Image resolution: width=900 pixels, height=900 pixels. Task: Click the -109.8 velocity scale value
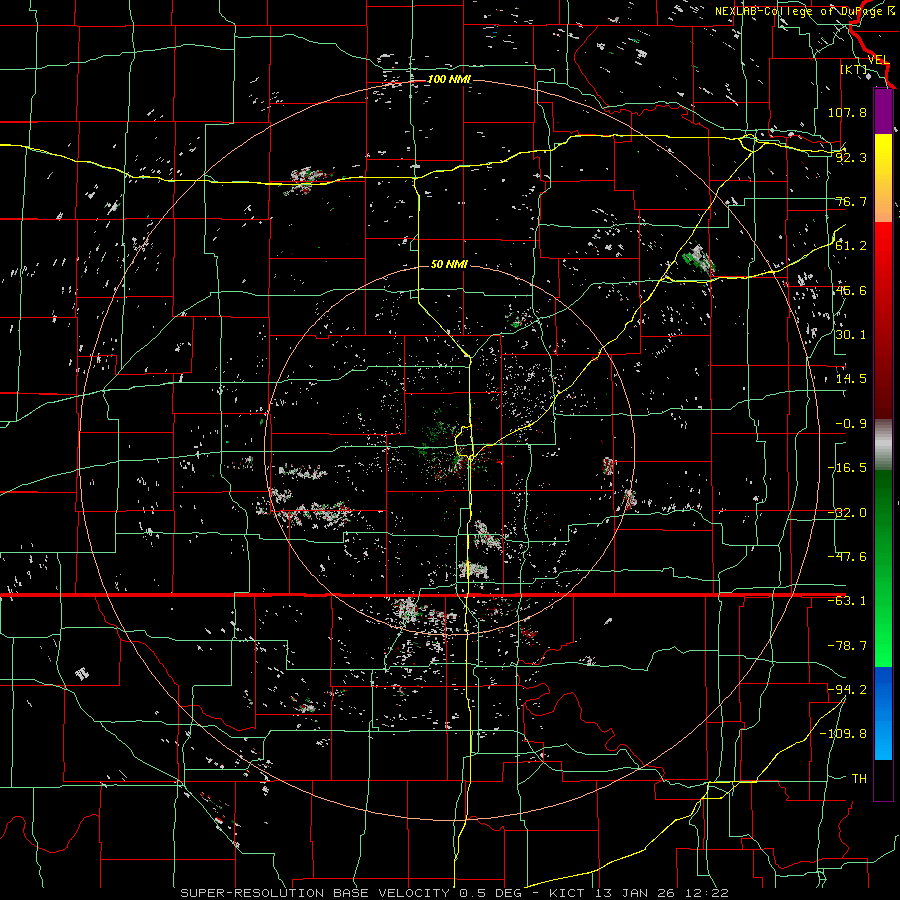tap(843, 734)
